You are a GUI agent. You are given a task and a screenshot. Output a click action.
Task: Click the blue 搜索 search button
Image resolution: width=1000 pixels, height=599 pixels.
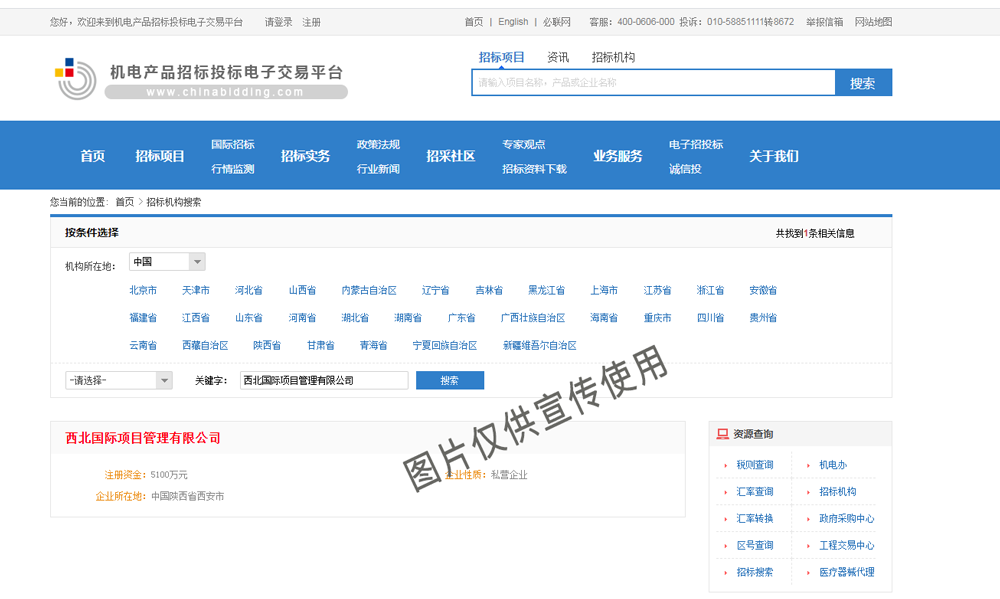coord(450,380)
